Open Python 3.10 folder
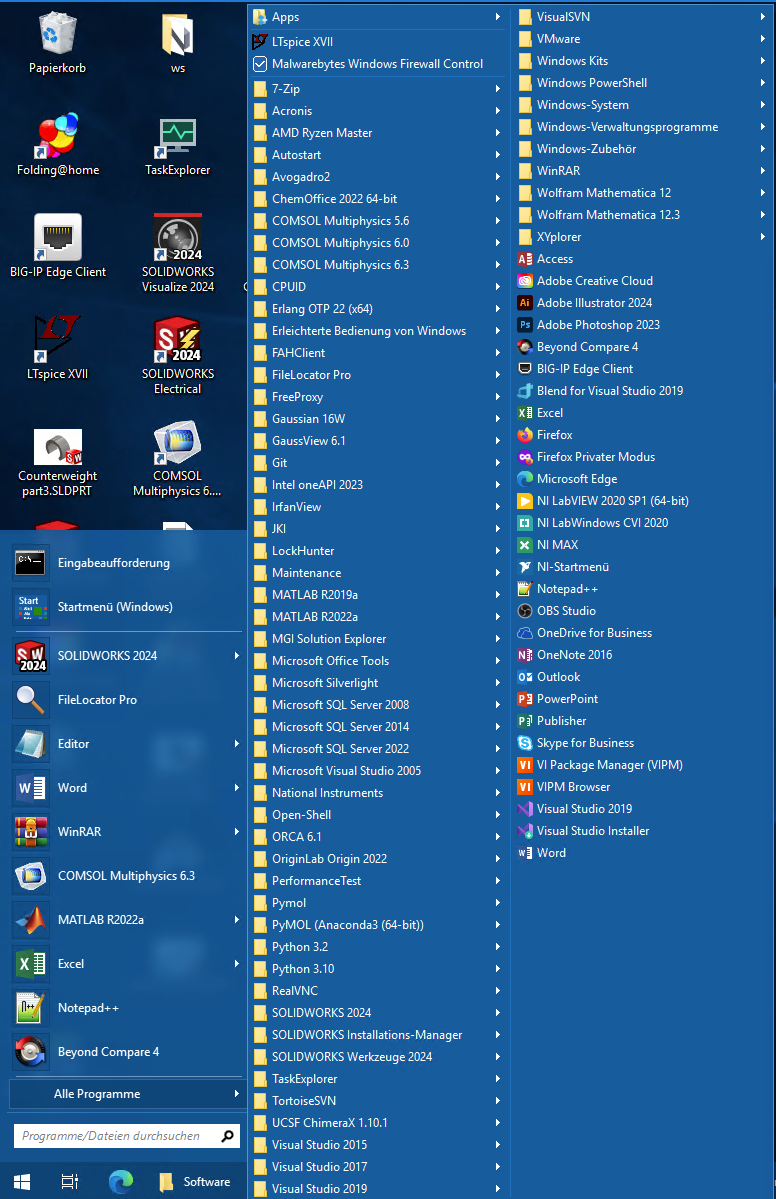The width and height of the screenshot is (776, 1199). 378,969
